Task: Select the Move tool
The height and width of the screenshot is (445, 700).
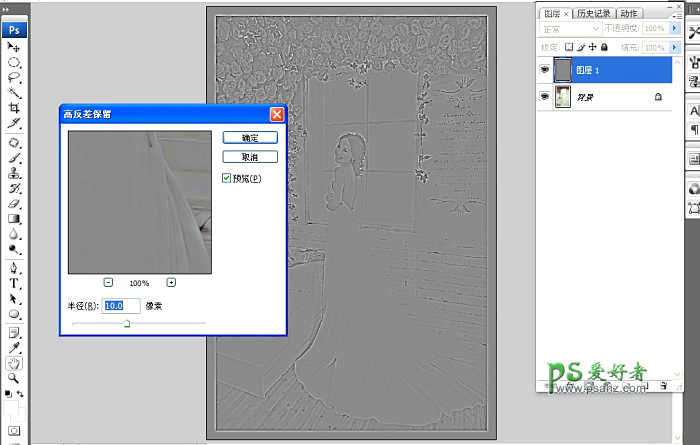Action: tap(15, 46)
